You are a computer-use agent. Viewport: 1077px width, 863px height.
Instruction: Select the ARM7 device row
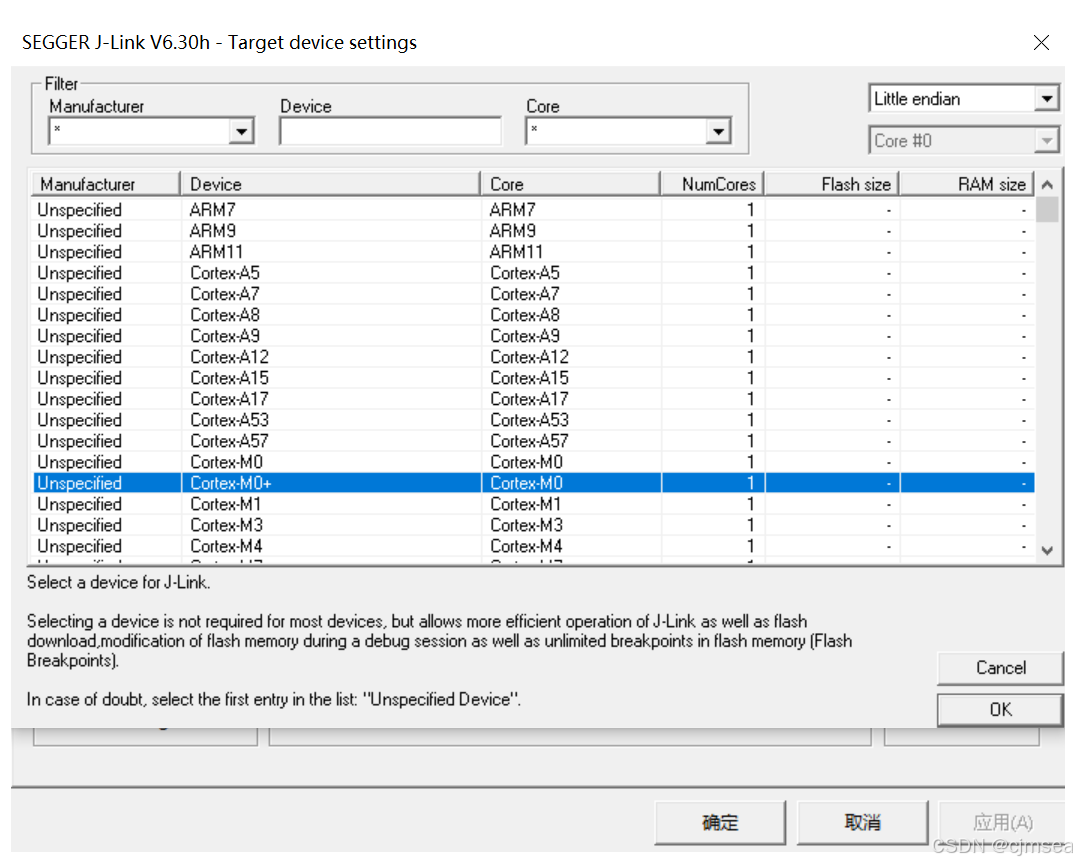pos(534,210)
